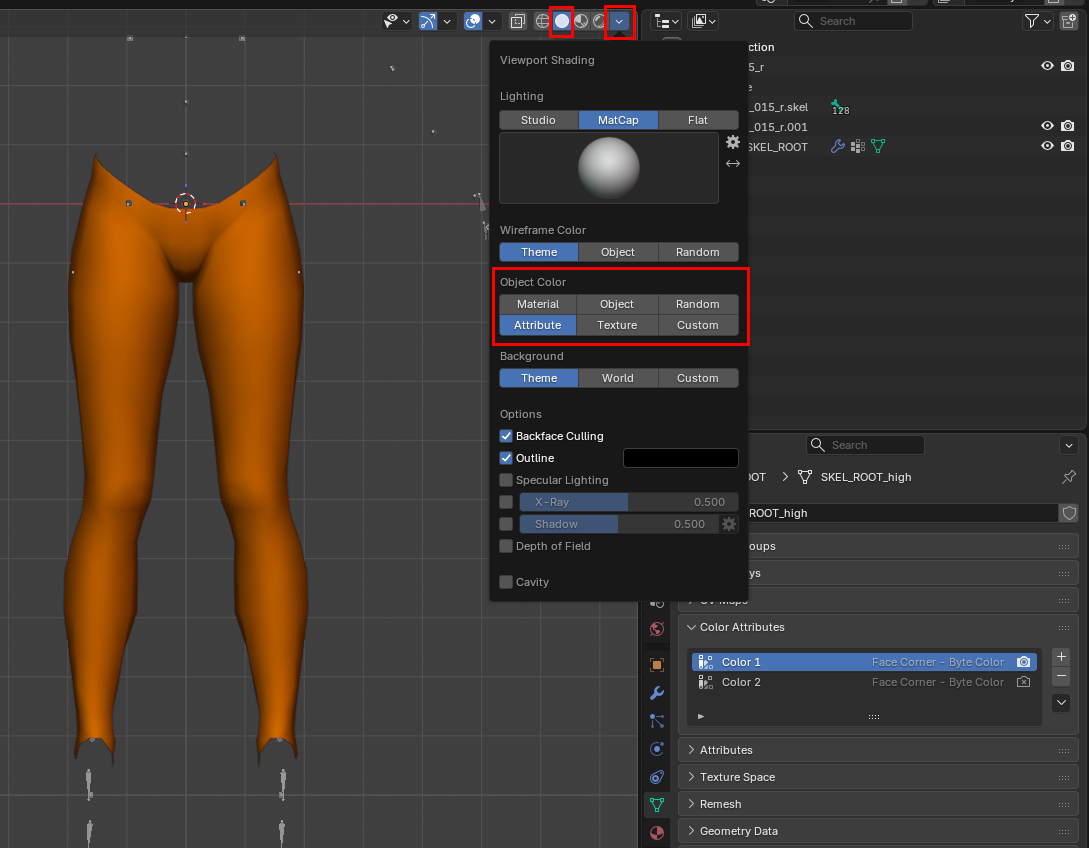
Task: Remove the selected color attribute with minus
Action: [x=1061, y=676]
